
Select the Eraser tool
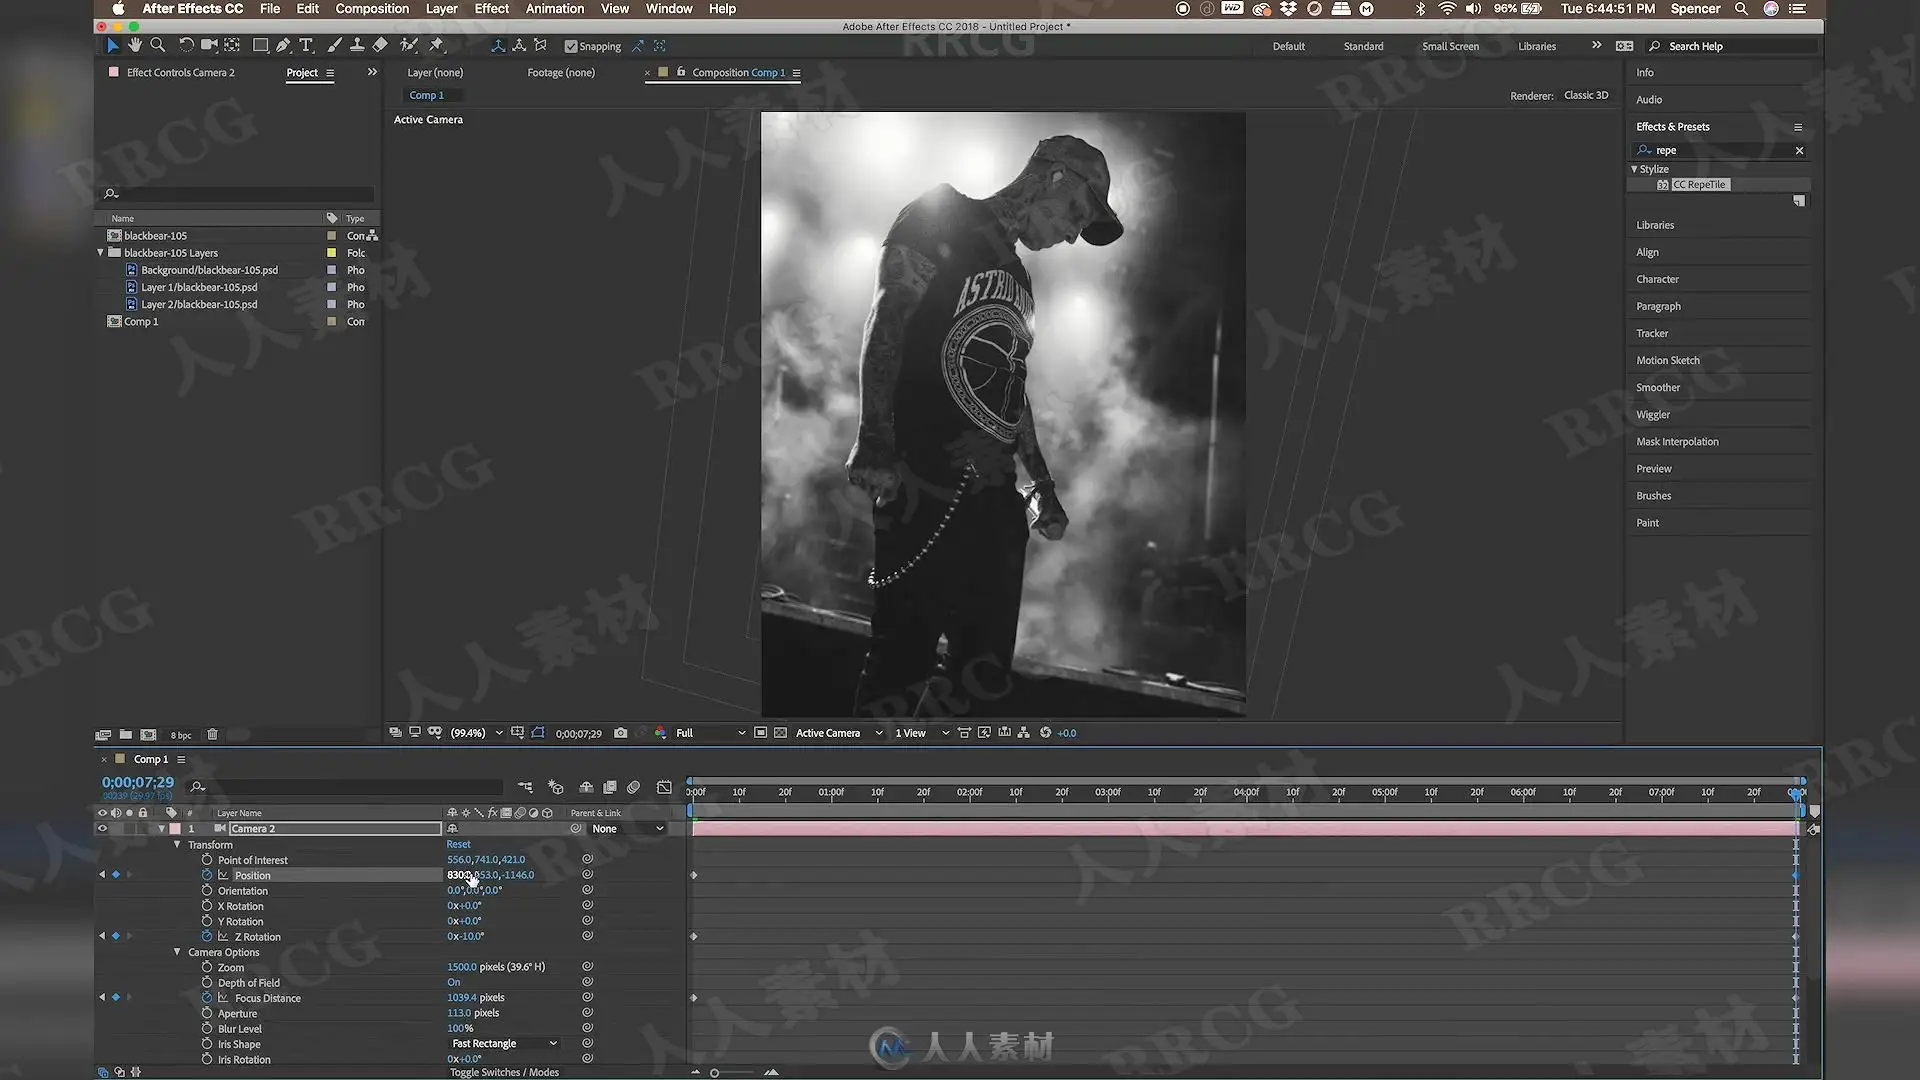[x=380, y=45]
